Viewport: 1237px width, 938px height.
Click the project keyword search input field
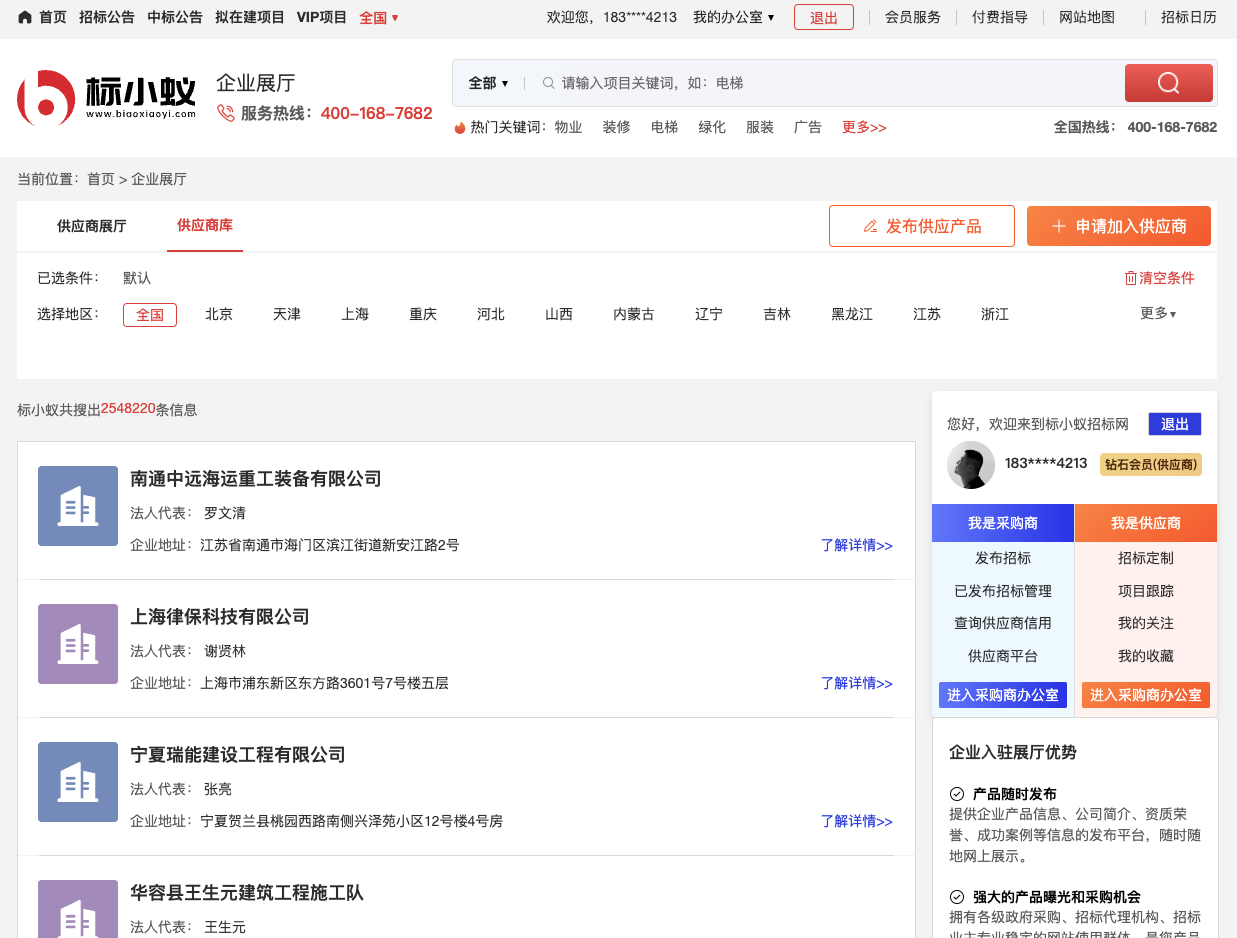[830, 83]
